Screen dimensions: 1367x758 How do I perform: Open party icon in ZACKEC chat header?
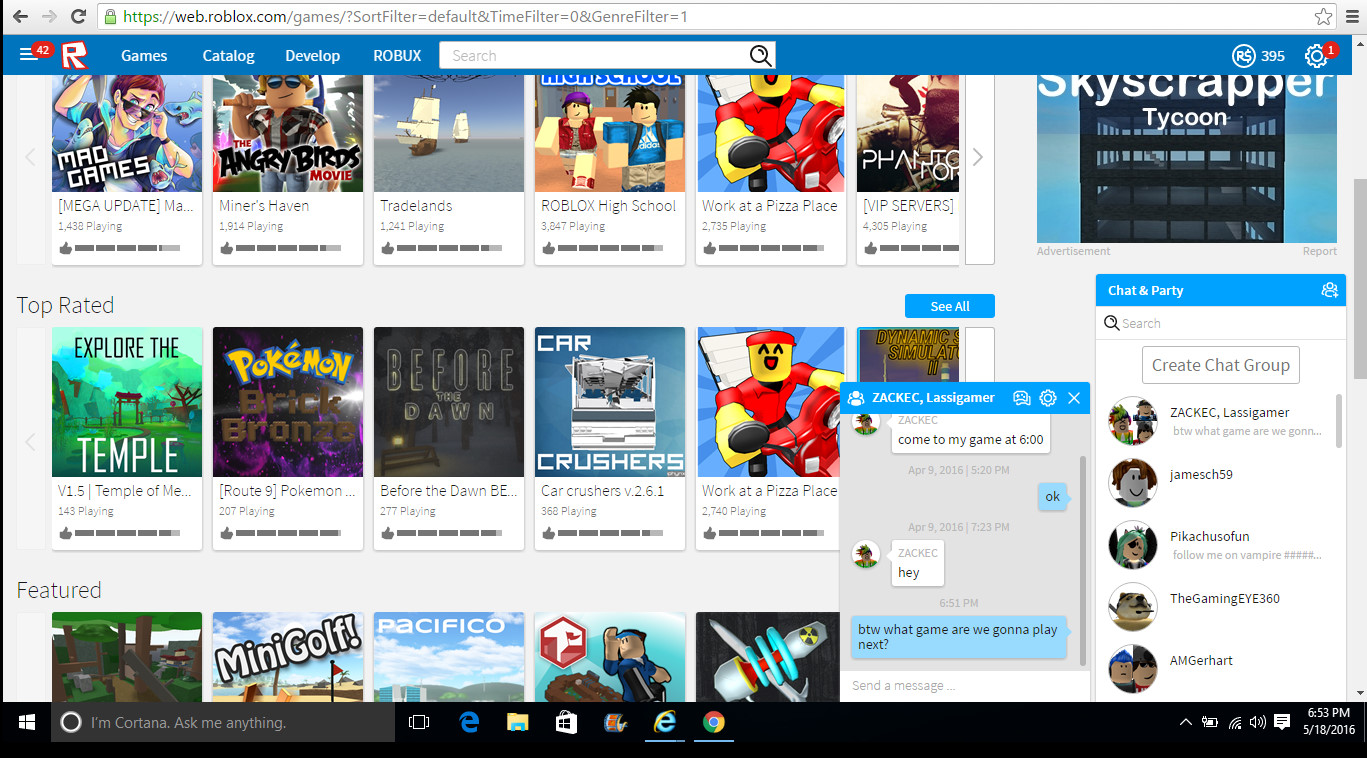(x=1021, y=398)
